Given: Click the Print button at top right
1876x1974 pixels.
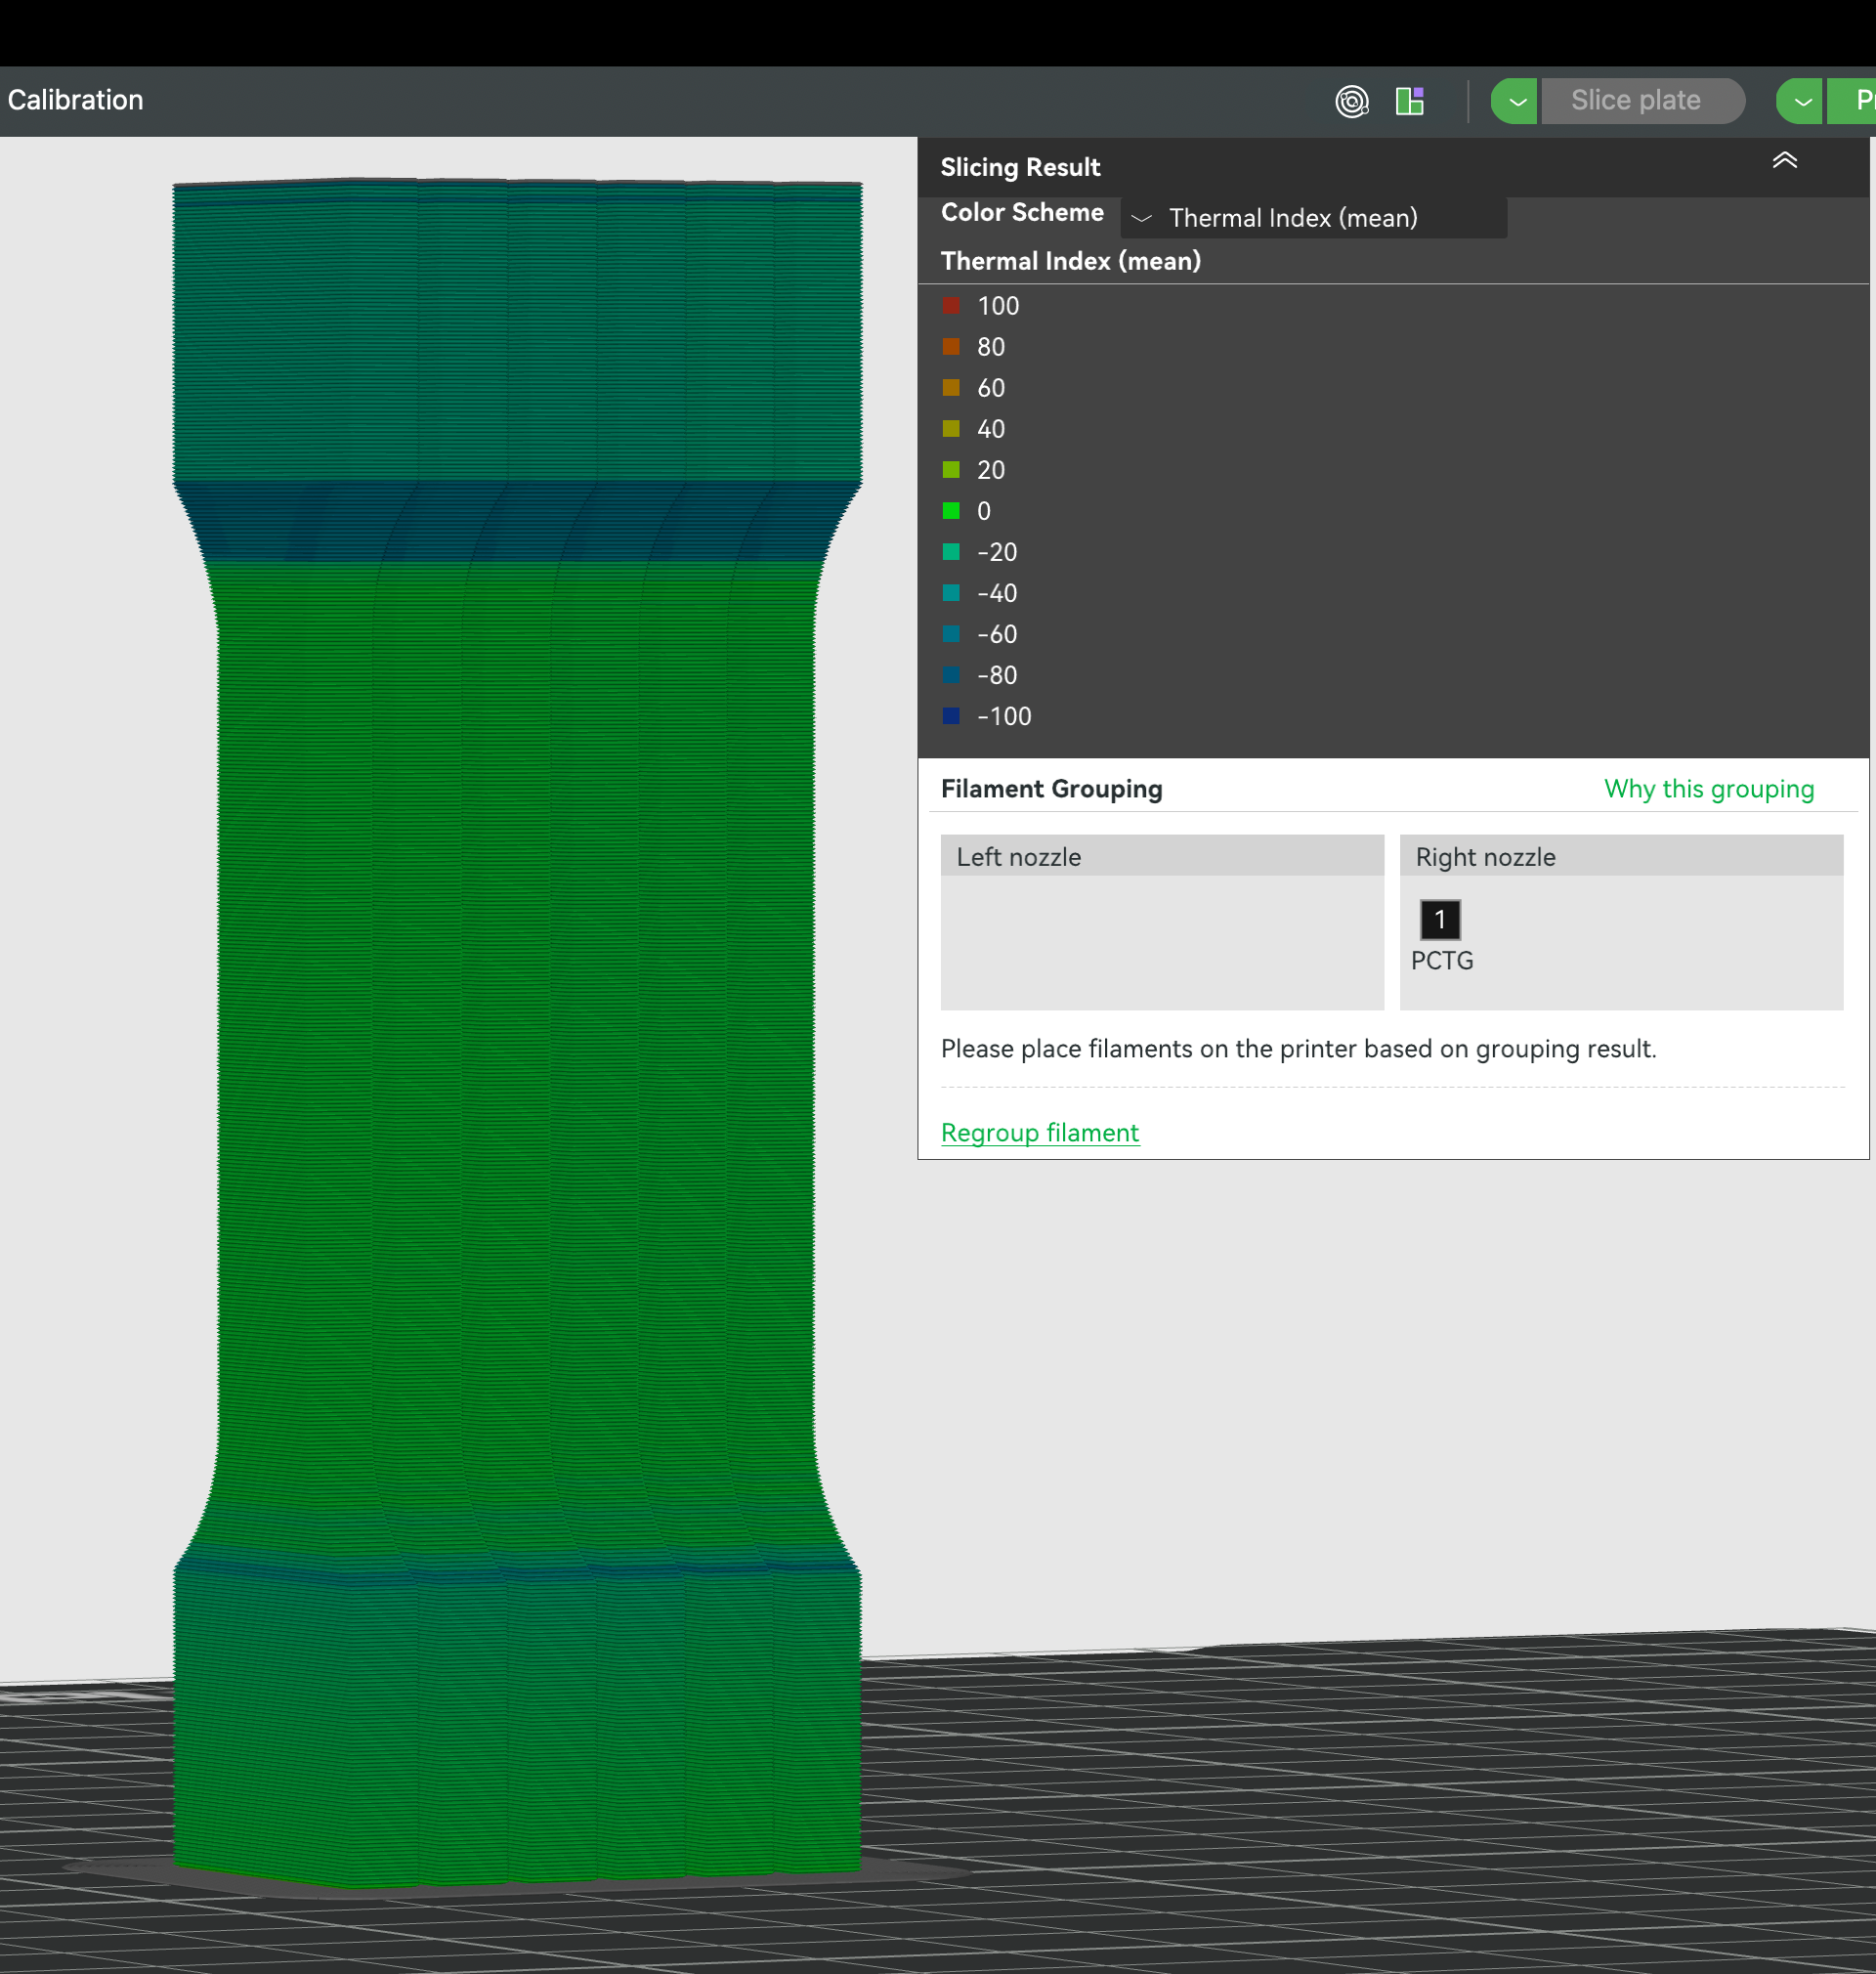Looking at the screenshot, I should point(1860,100).
